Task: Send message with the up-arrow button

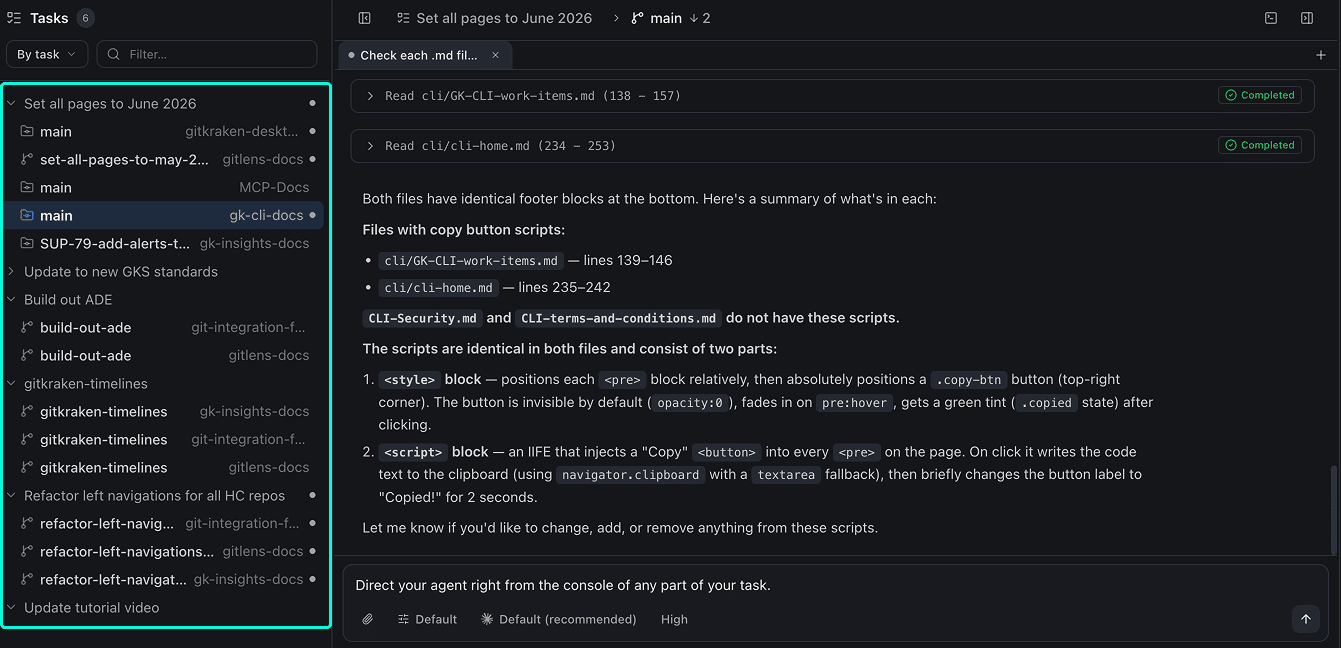Action: (1305, 619)
